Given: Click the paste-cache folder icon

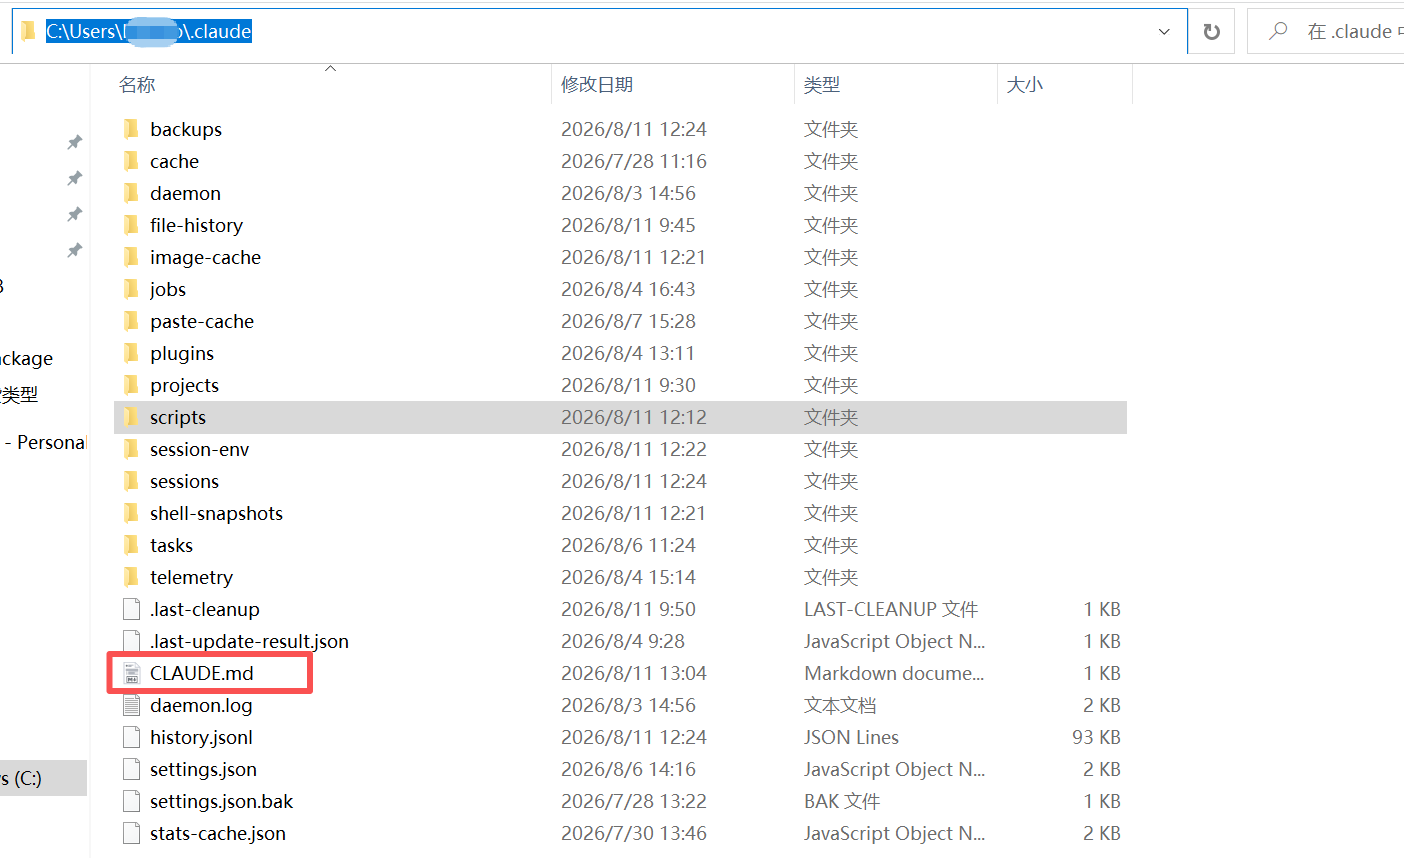Looking at the screenshot, I should pos(131,321).
